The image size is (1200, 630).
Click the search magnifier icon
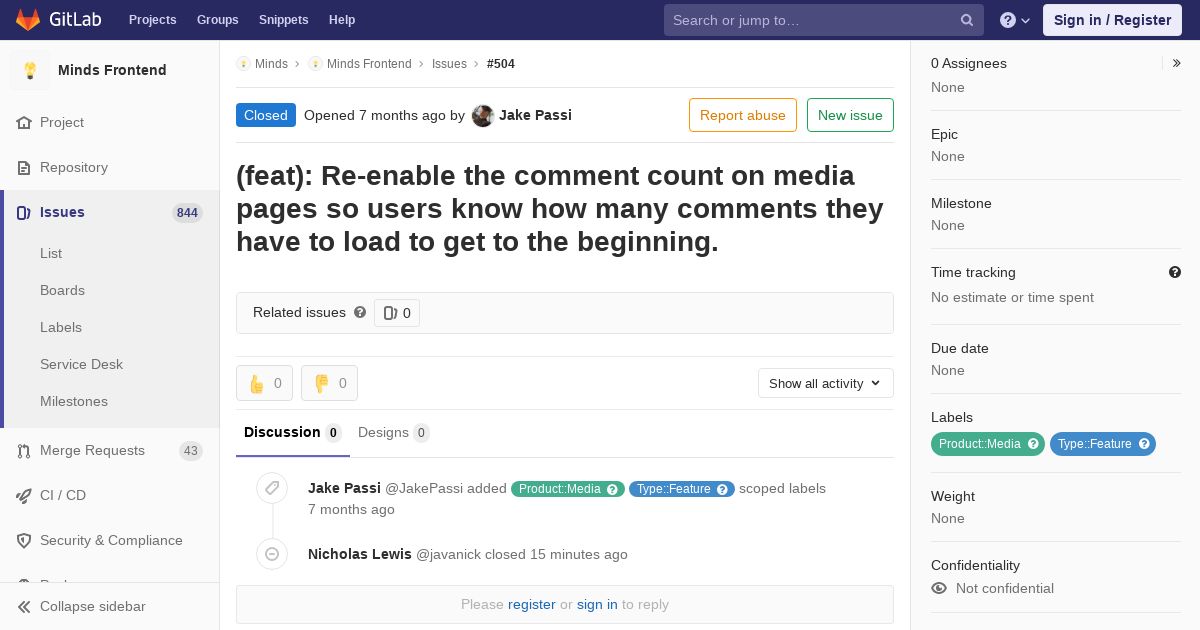pos(967,20)
